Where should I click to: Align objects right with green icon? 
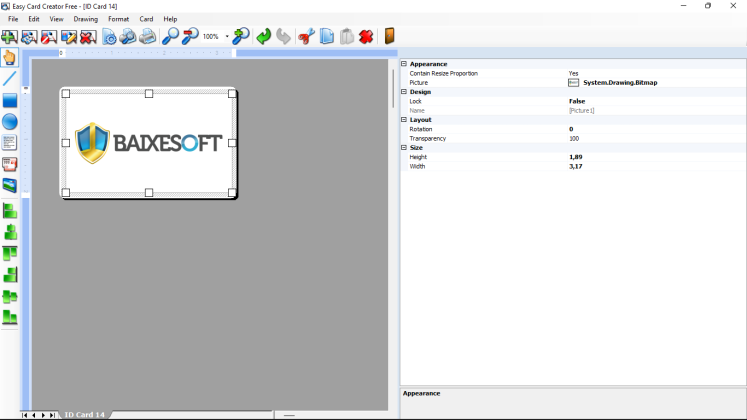tap(10, 275)
